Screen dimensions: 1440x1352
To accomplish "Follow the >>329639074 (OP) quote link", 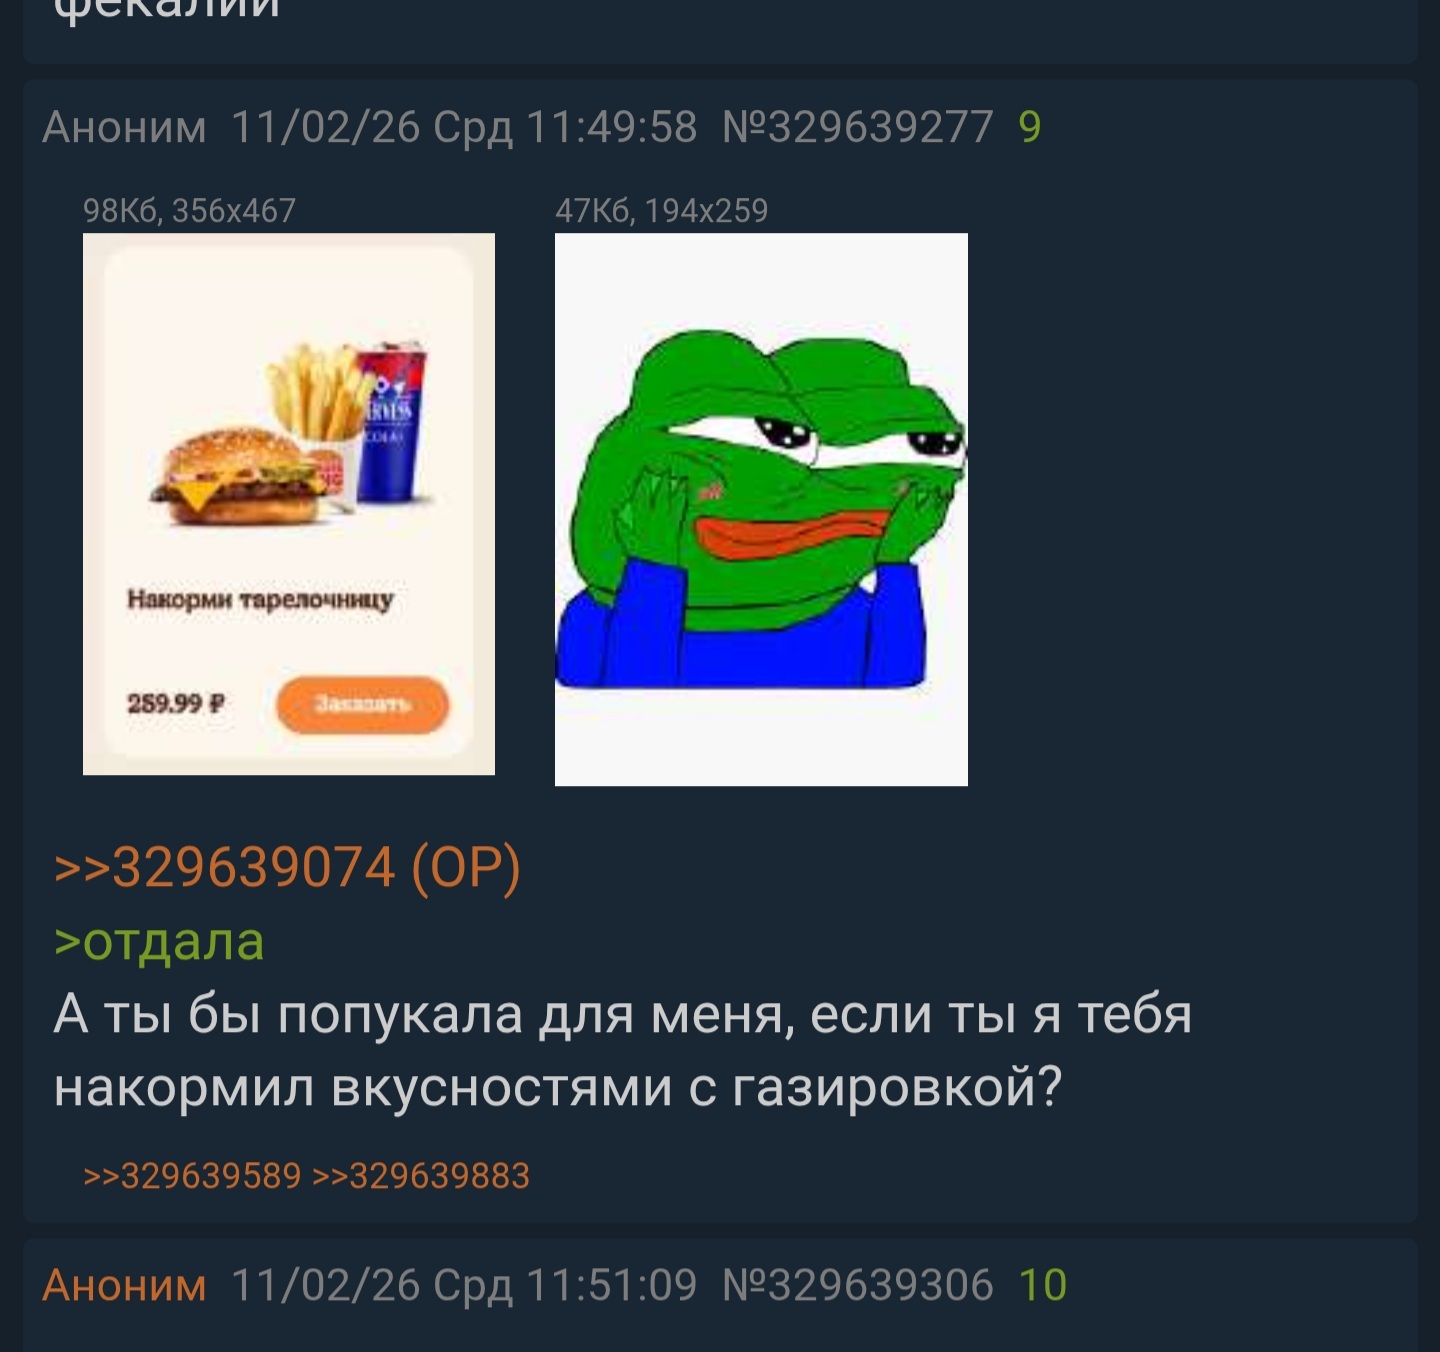I will pos(288,866).
